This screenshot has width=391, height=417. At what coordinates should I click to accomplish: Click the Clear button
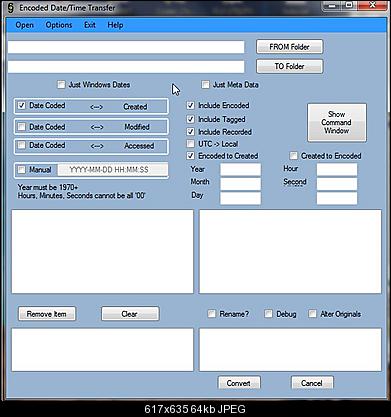(x=130, y=314)
